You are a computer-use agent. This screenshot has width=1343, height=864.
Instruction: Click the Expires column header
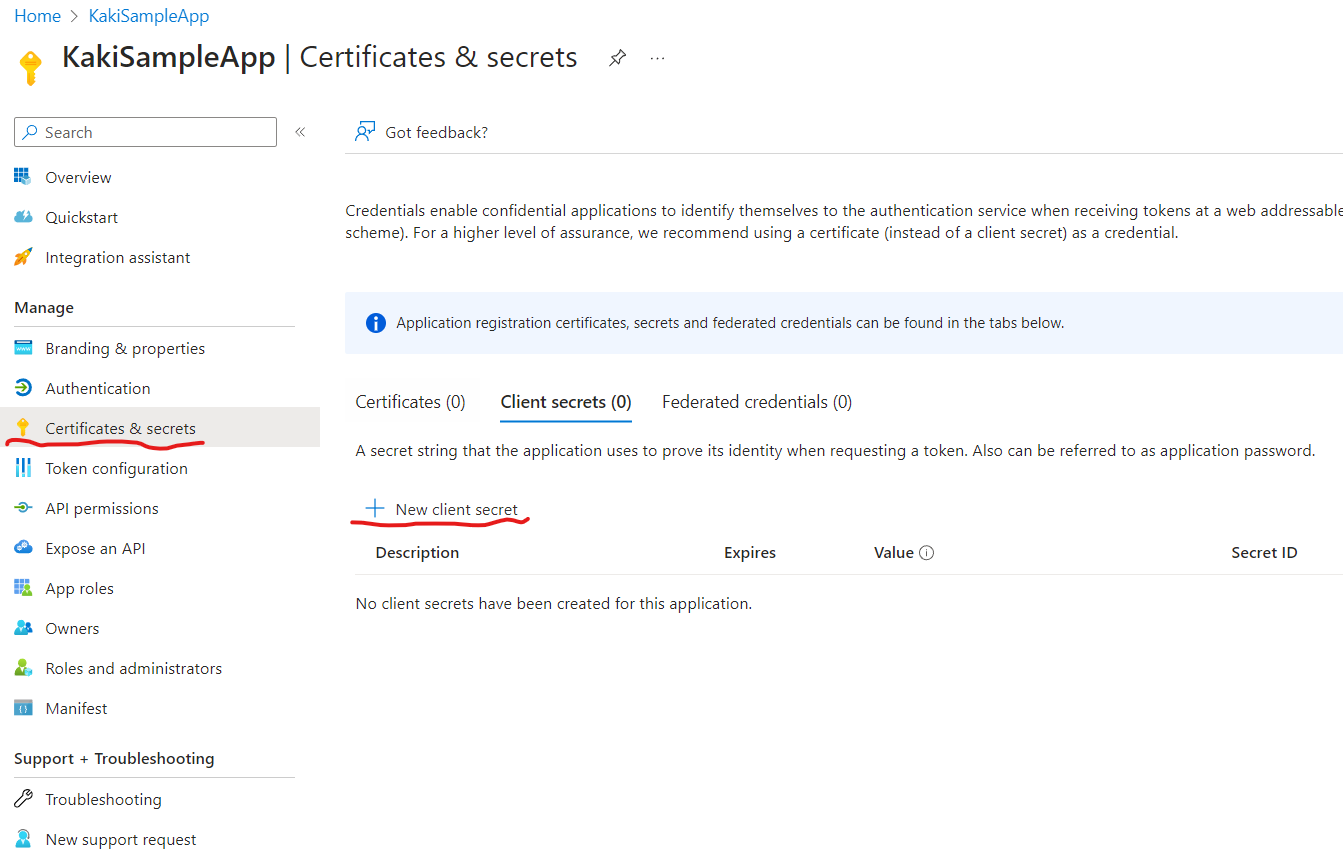750,553
